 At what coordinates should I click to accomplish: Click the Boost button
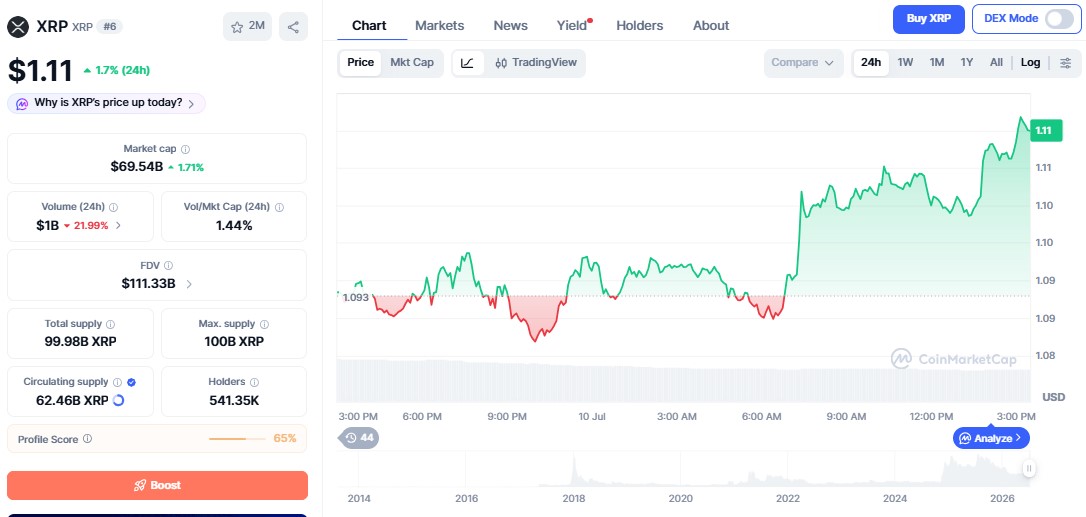[157, 485]
